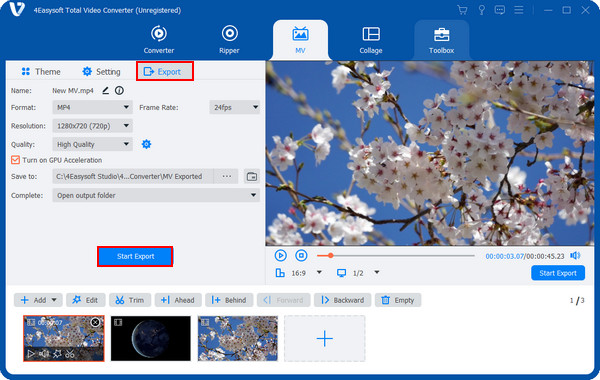Open the output folder icon
Image resolution: width=600 pixels, height=380 pixels.
point(252,176)
